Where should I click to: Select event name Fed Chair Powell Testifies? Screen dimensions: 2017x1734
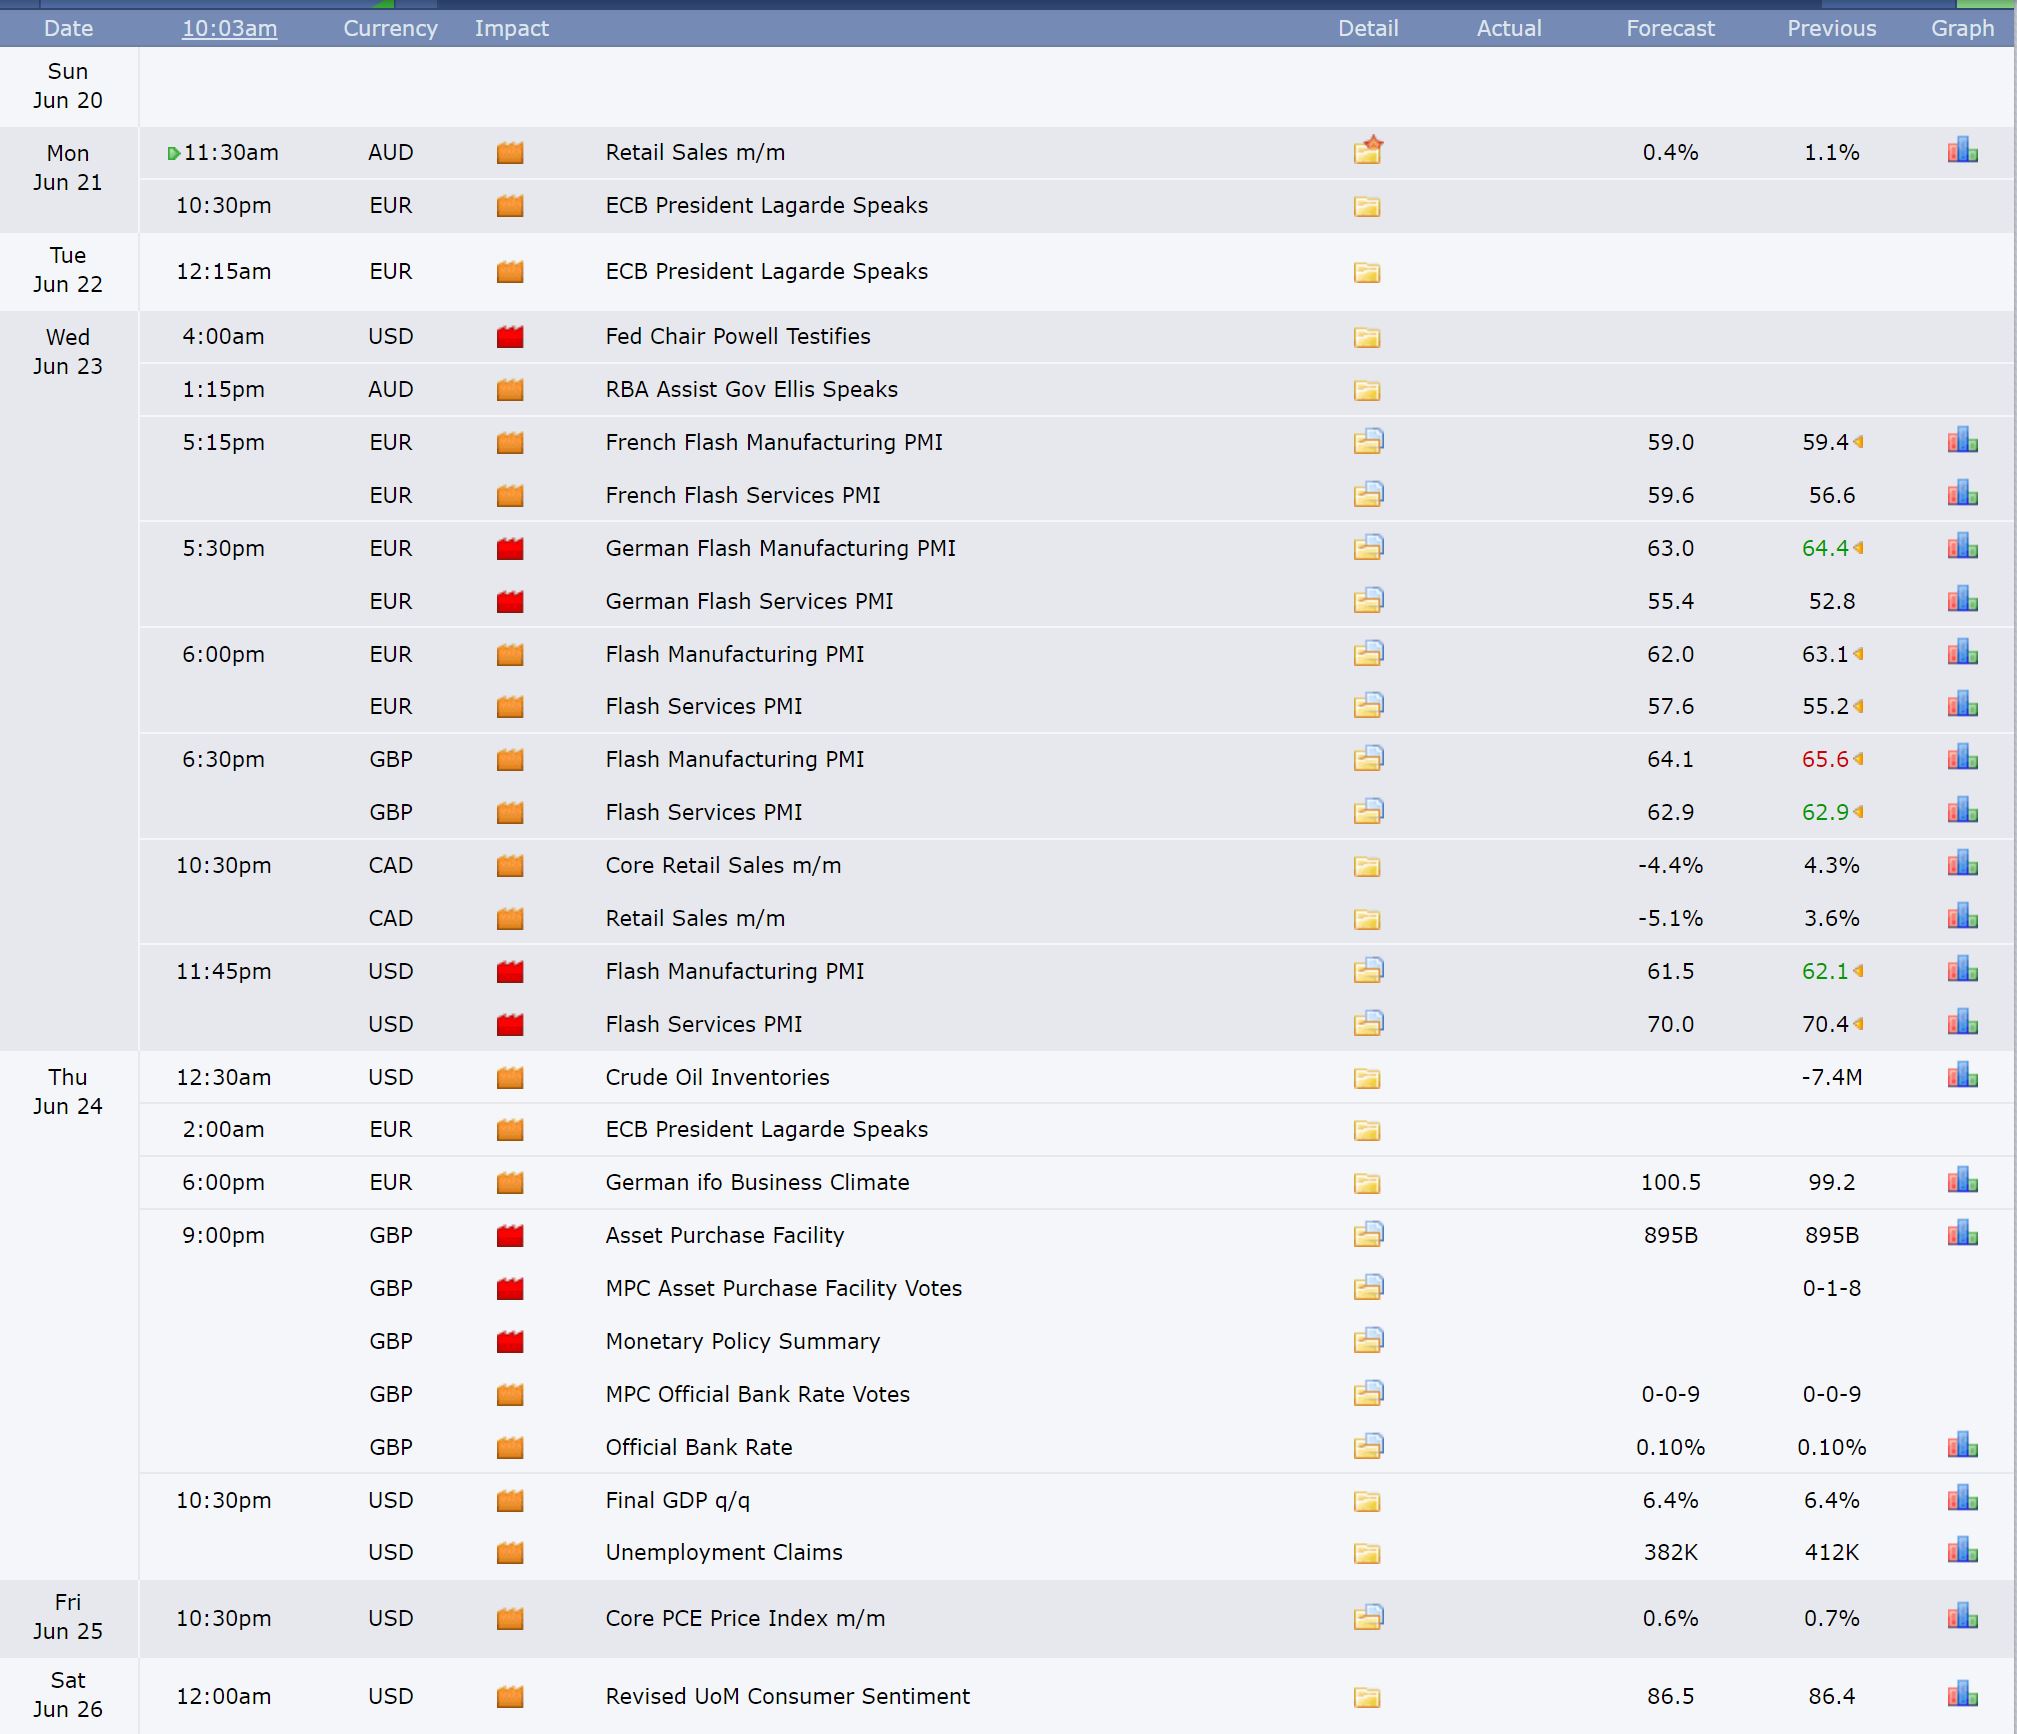(x=737, y=336)
